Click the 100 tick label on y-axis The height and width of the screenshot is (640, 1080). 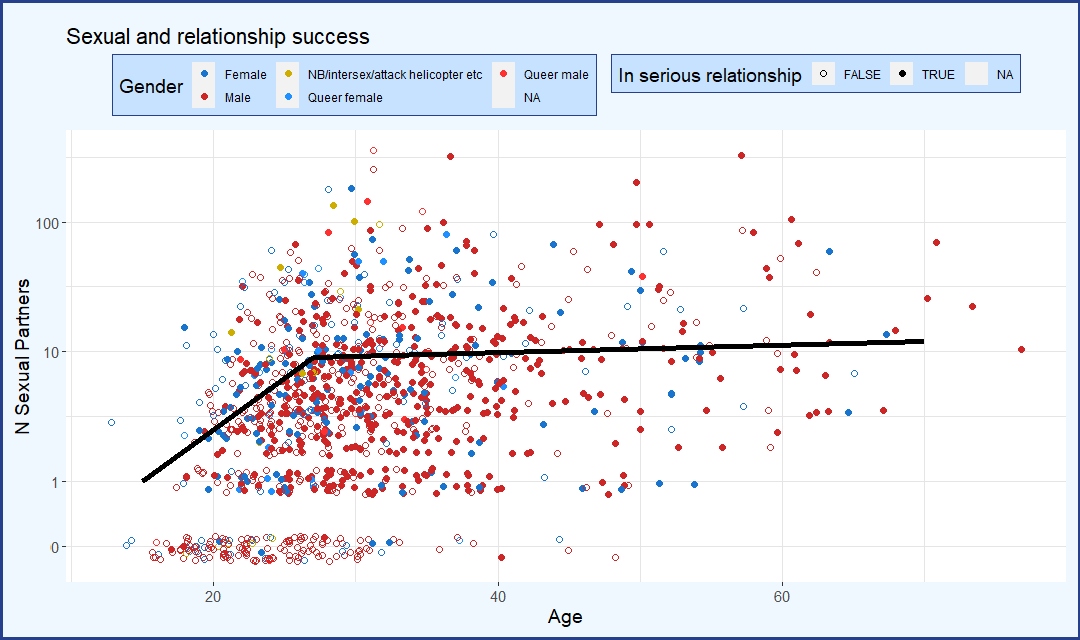[47, 222]
